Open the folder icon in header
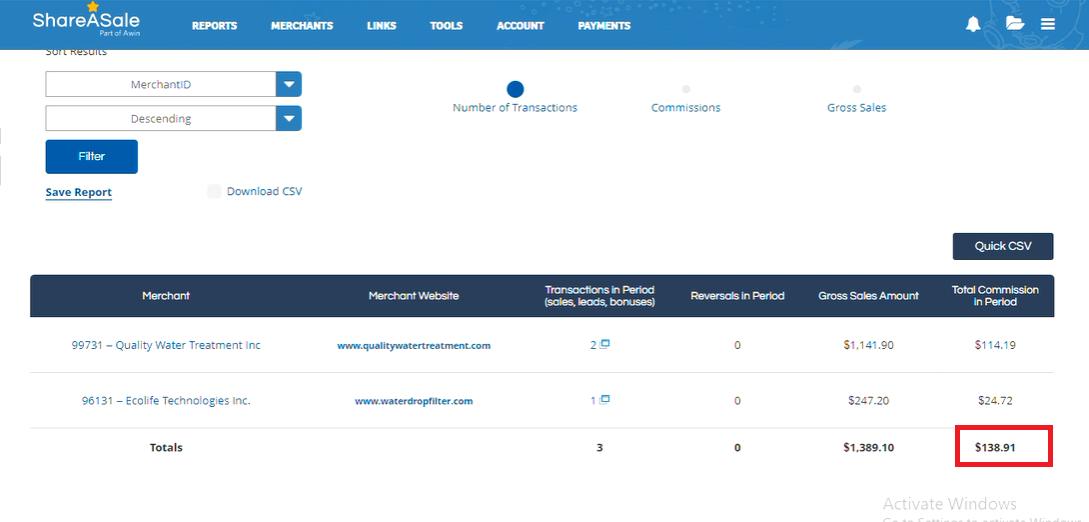The width and height of the screenshot is (1089, 522). [1015, 24]
